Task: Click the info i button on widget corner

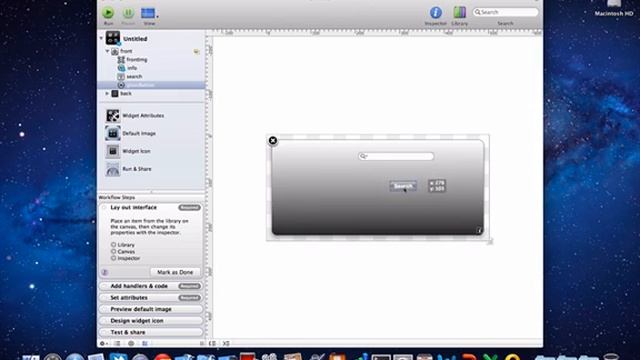Action: click(479, 231)
